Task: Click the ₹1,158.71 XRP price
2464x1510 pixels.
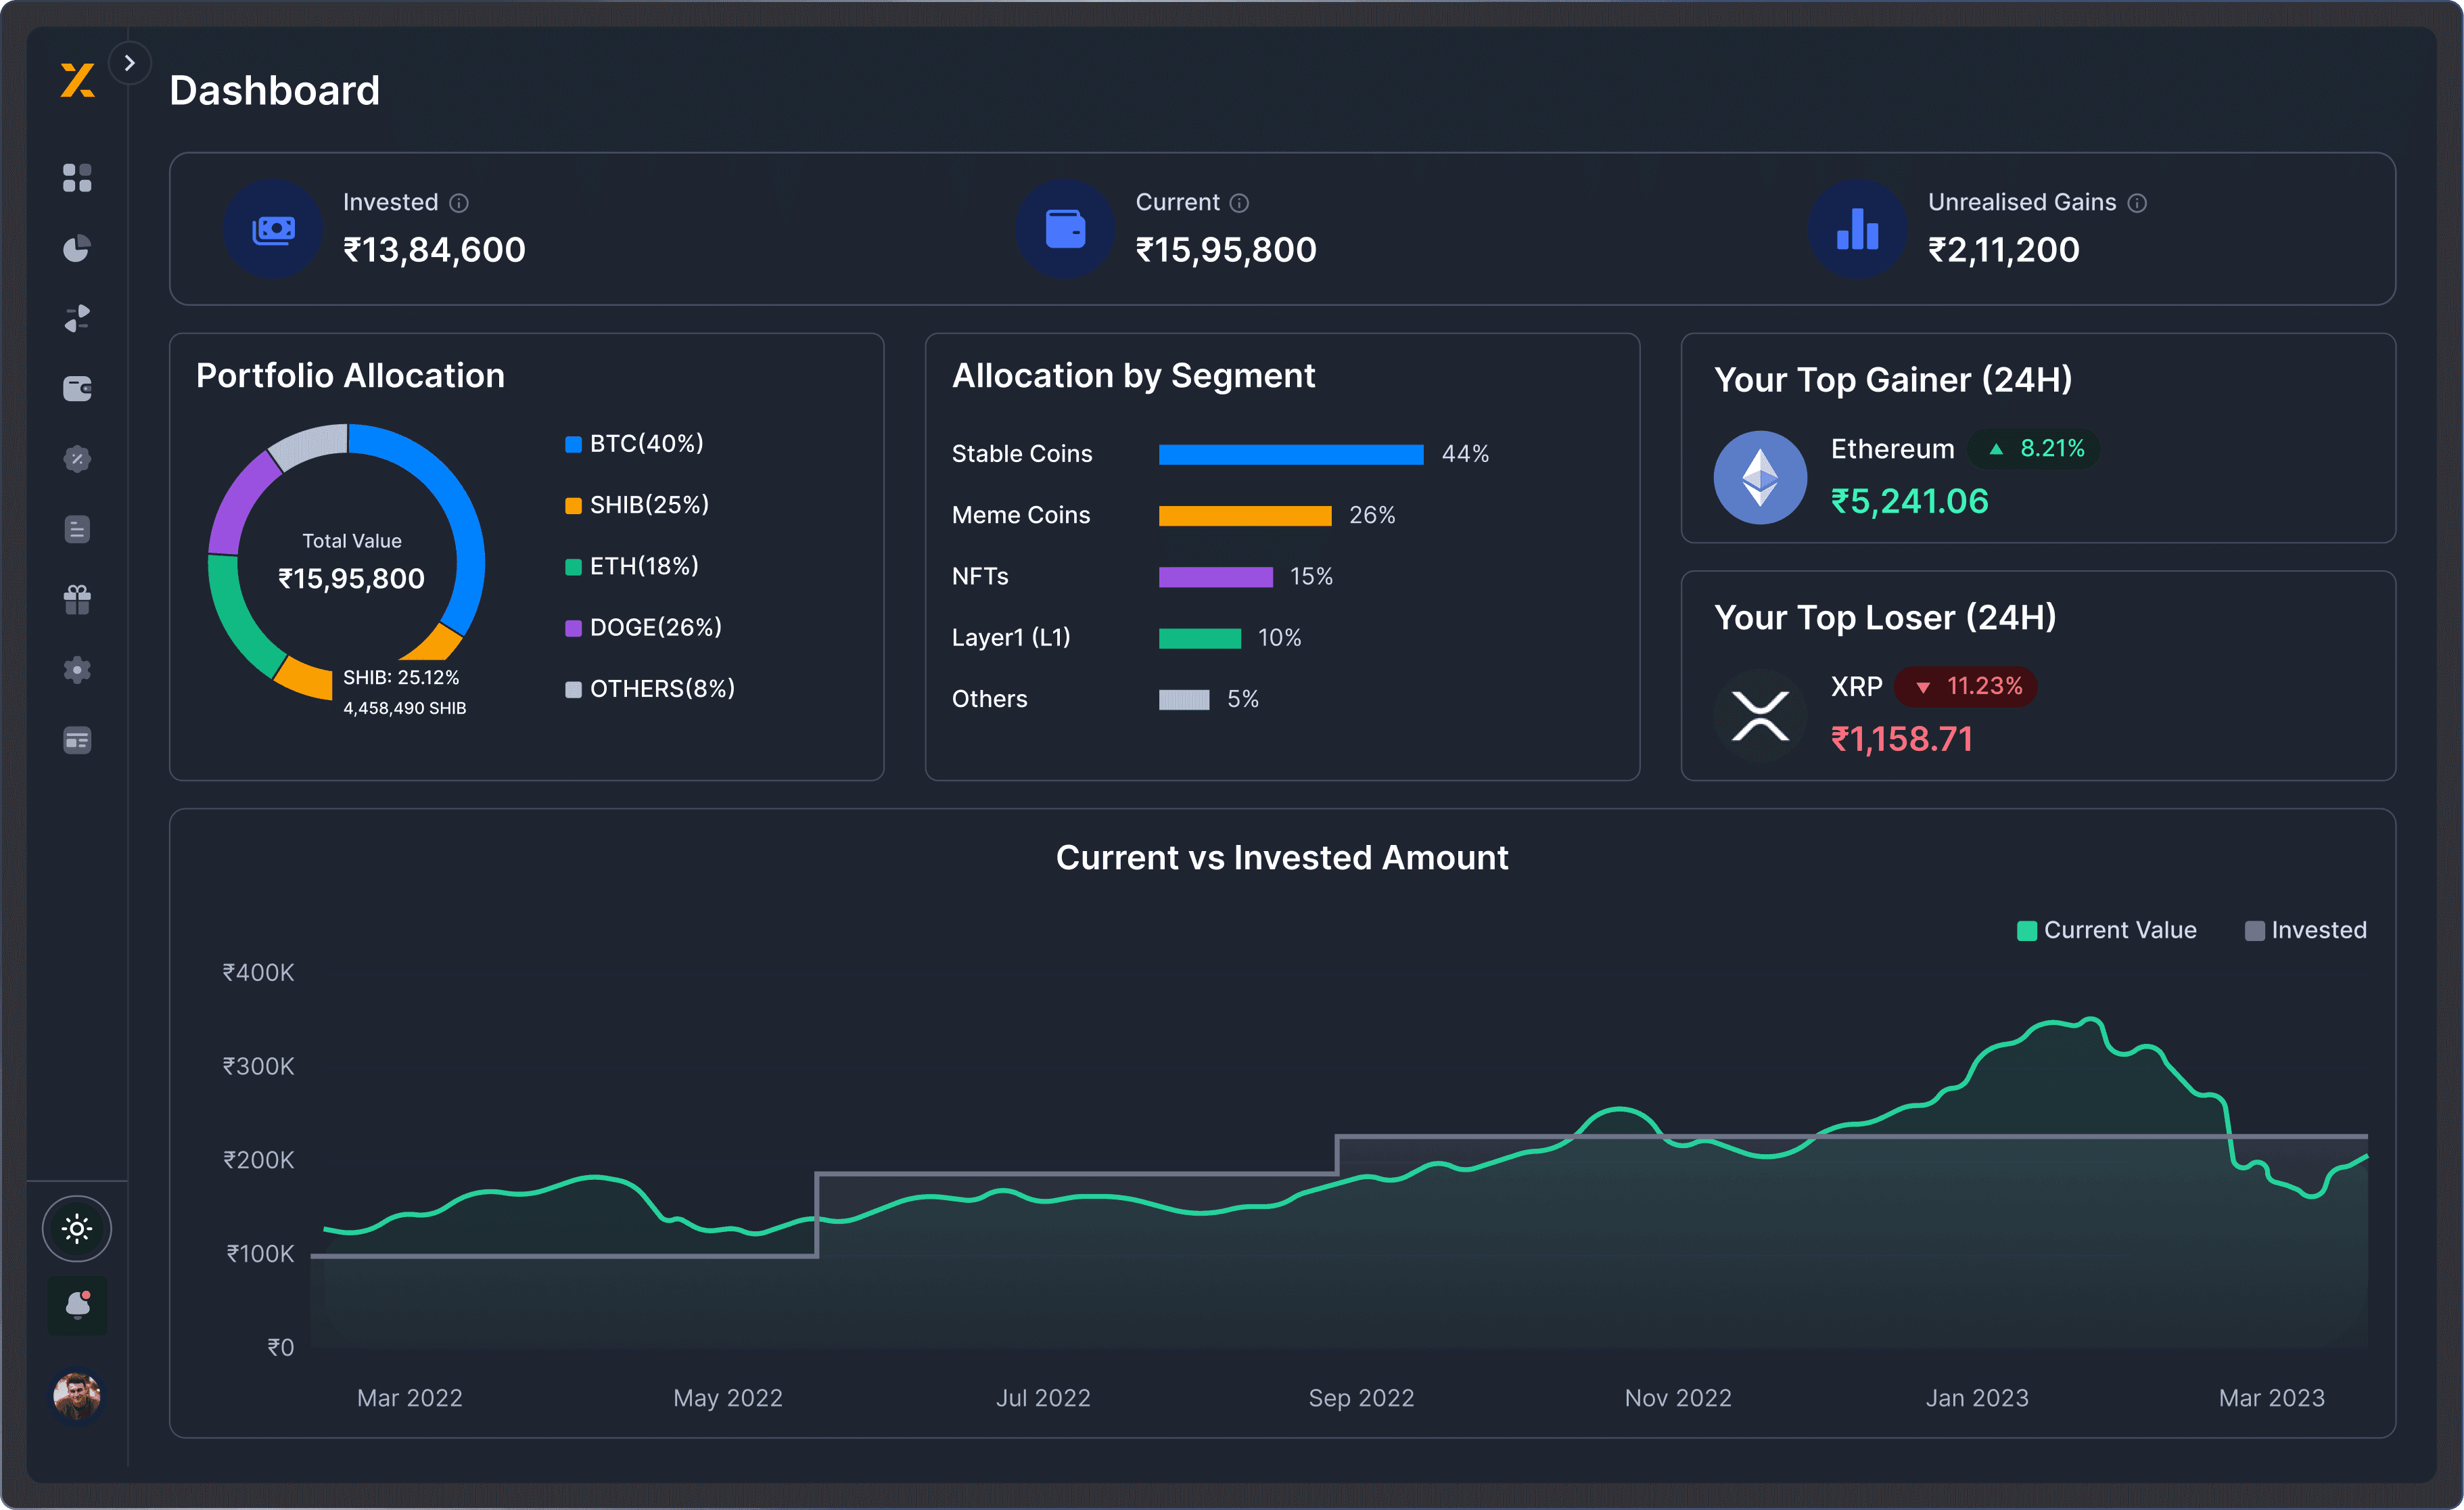Action: pos(1901,739)
